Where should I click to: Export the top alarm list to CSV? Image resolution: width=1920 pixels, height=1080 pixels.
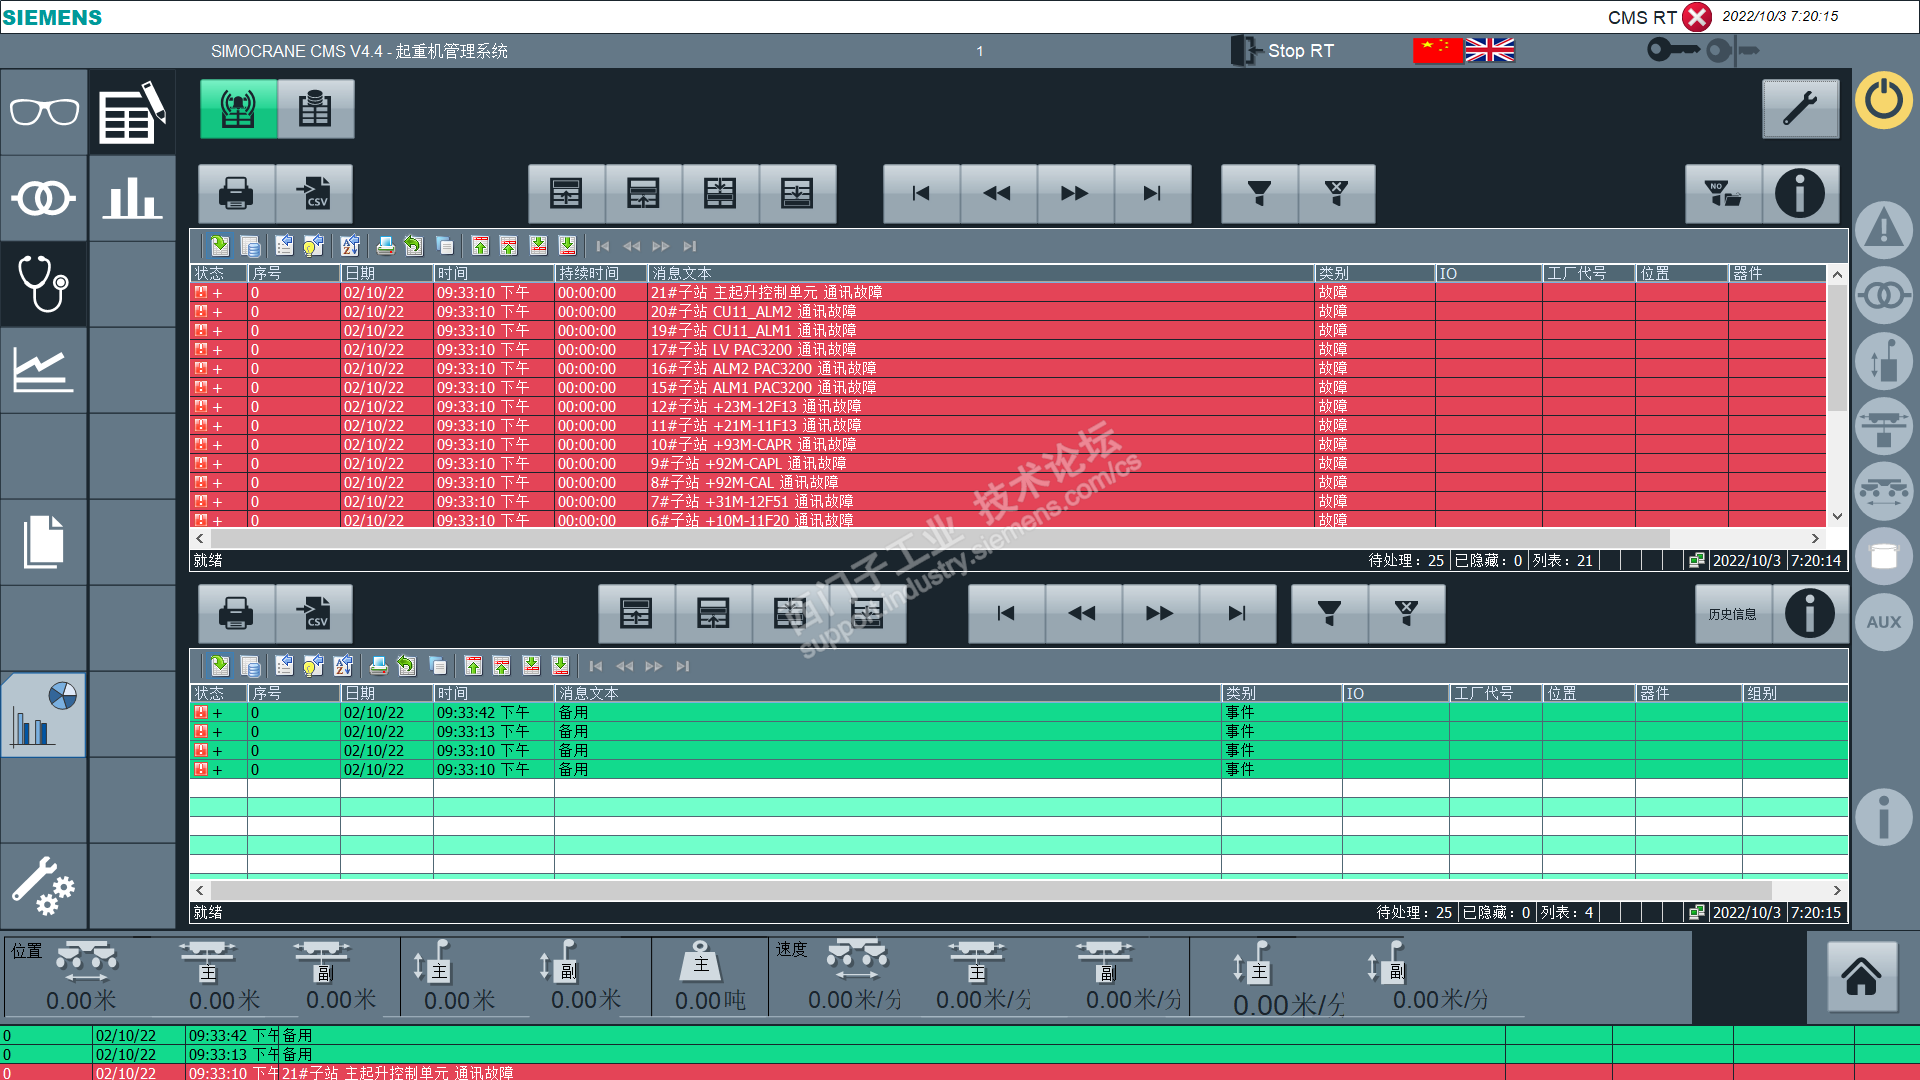[314, 194]
